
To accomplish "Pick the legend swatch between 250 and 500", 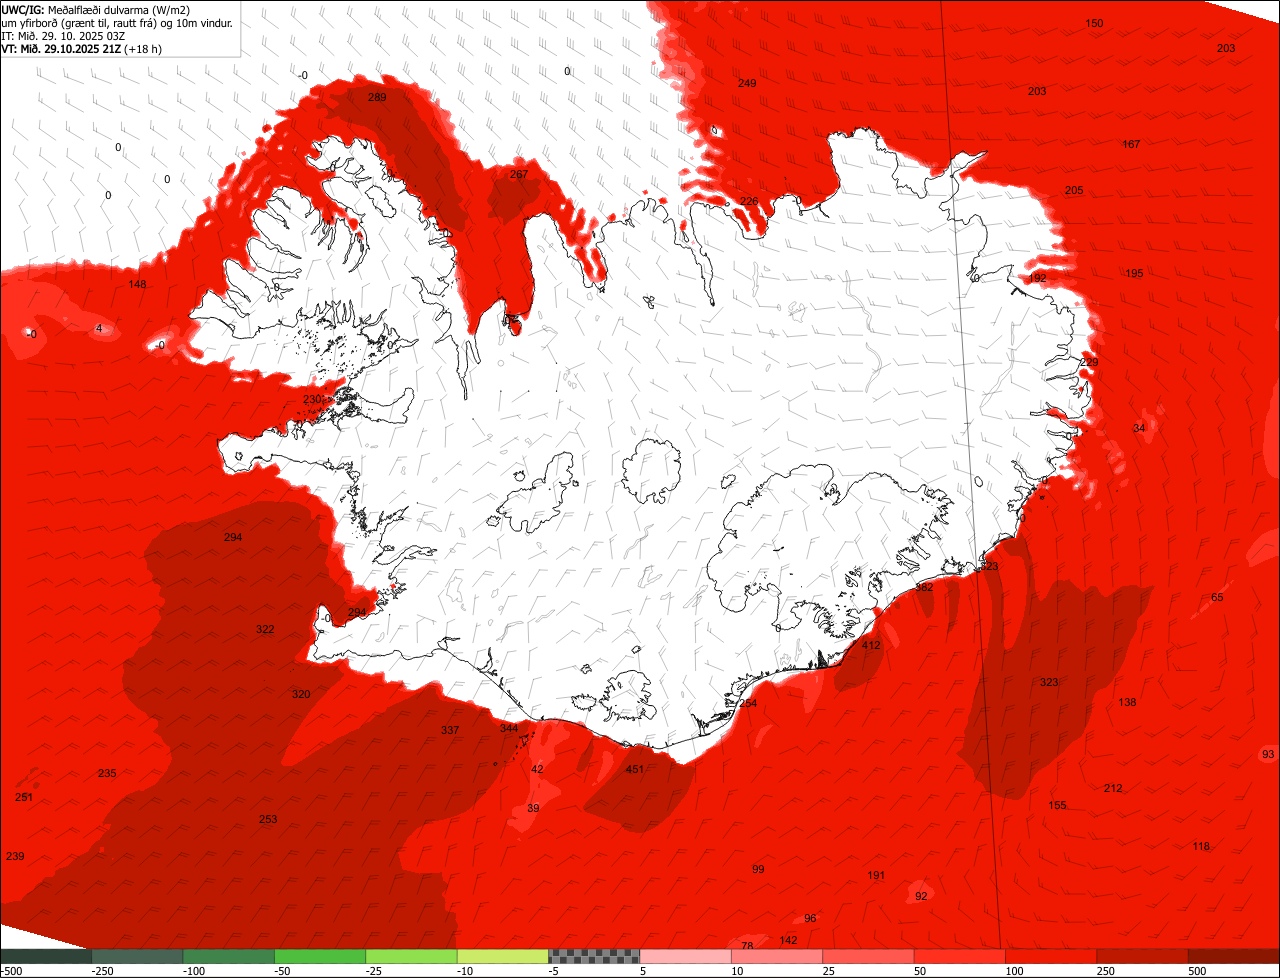I will click(1143, 956).
